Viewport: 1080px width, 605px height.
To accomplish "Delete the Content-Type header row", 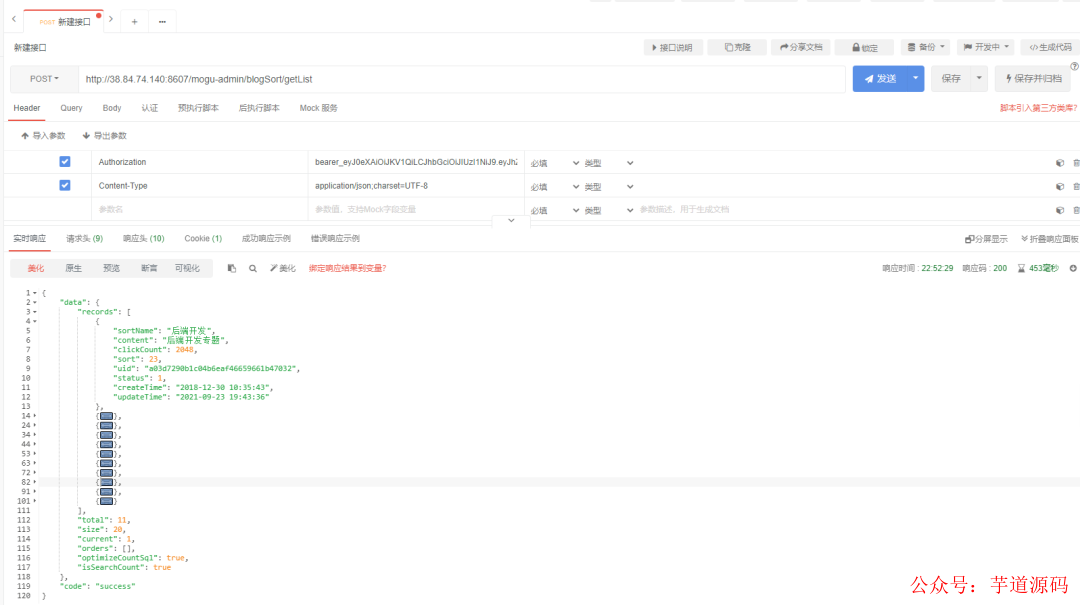I will tap(1076, 187).
